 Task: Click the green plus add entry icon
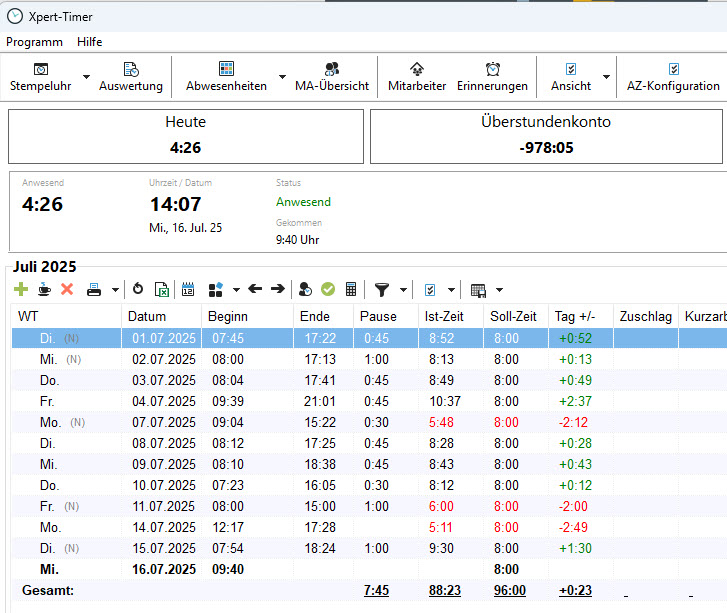point(21,289)
